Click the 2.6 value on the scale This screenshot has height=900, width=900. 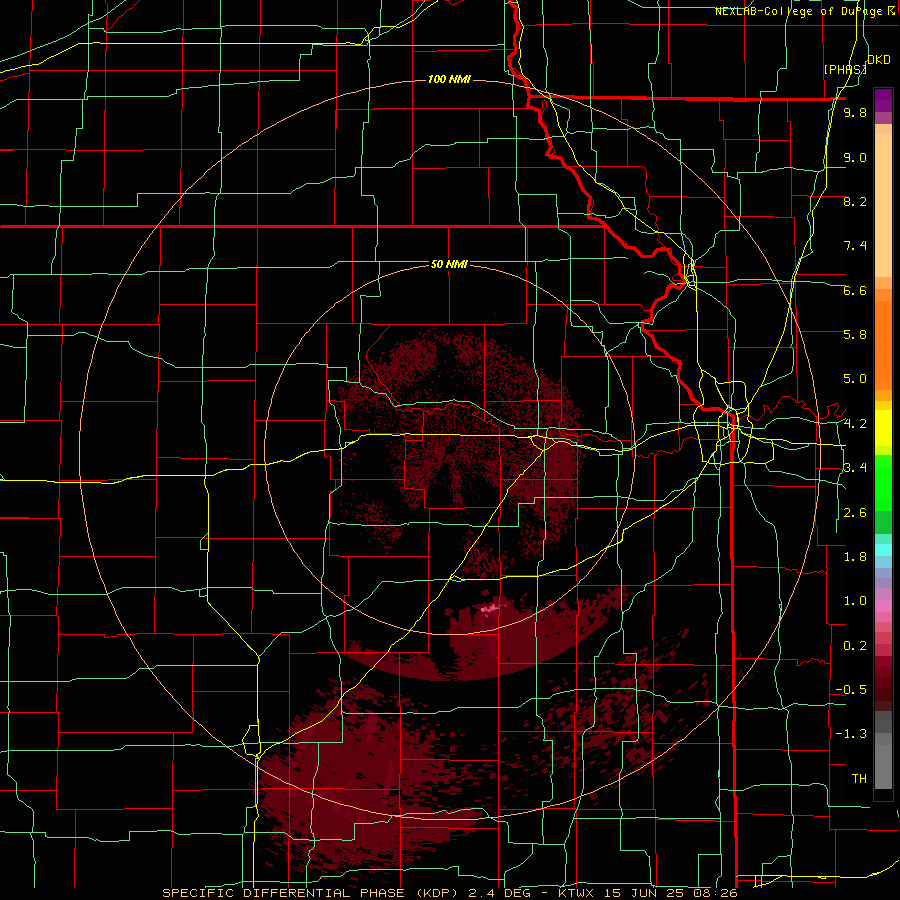pos(855,513)
